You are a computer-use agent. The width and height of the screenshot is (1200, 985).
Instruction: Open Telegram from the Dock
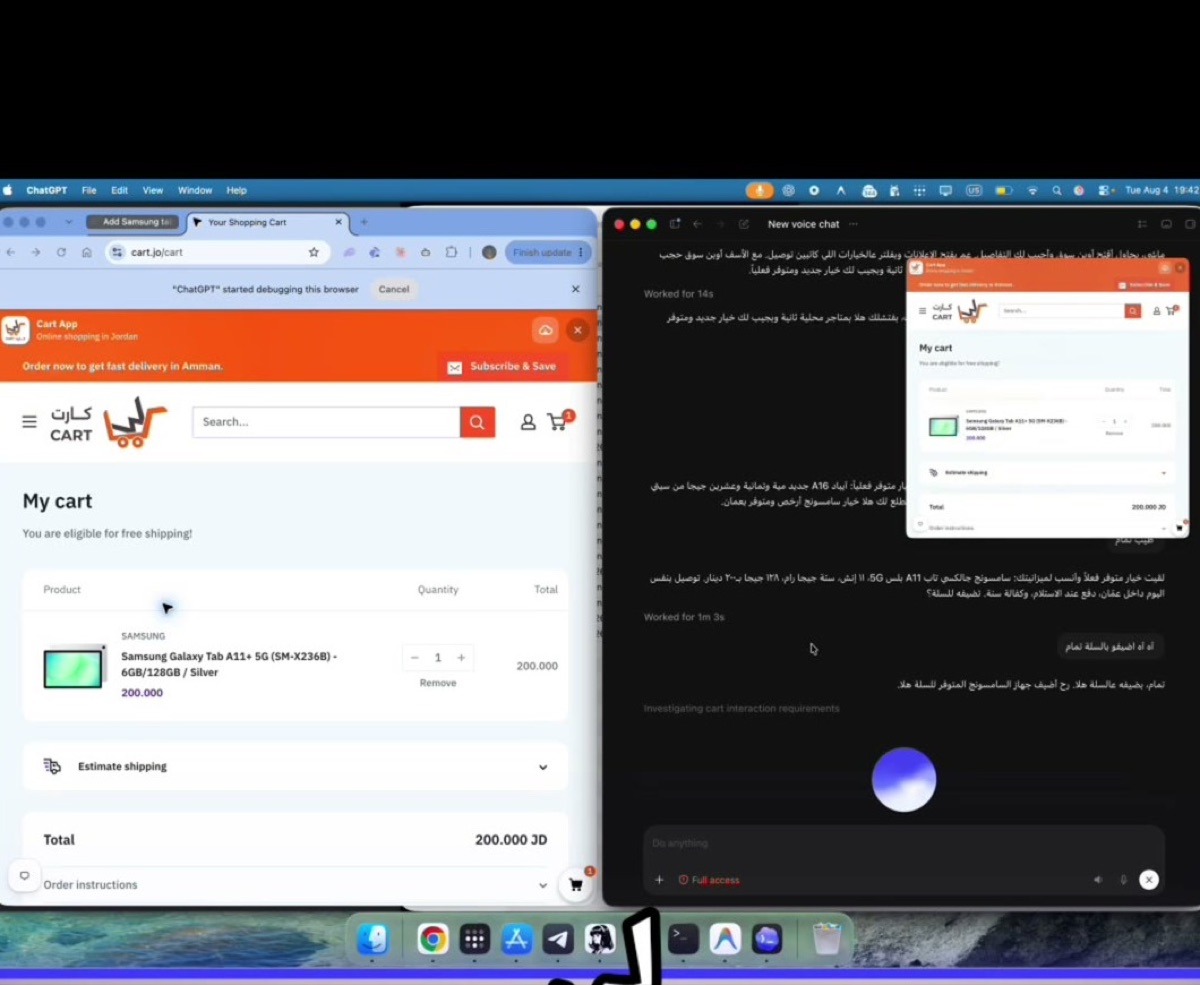[x=558, y=938]
